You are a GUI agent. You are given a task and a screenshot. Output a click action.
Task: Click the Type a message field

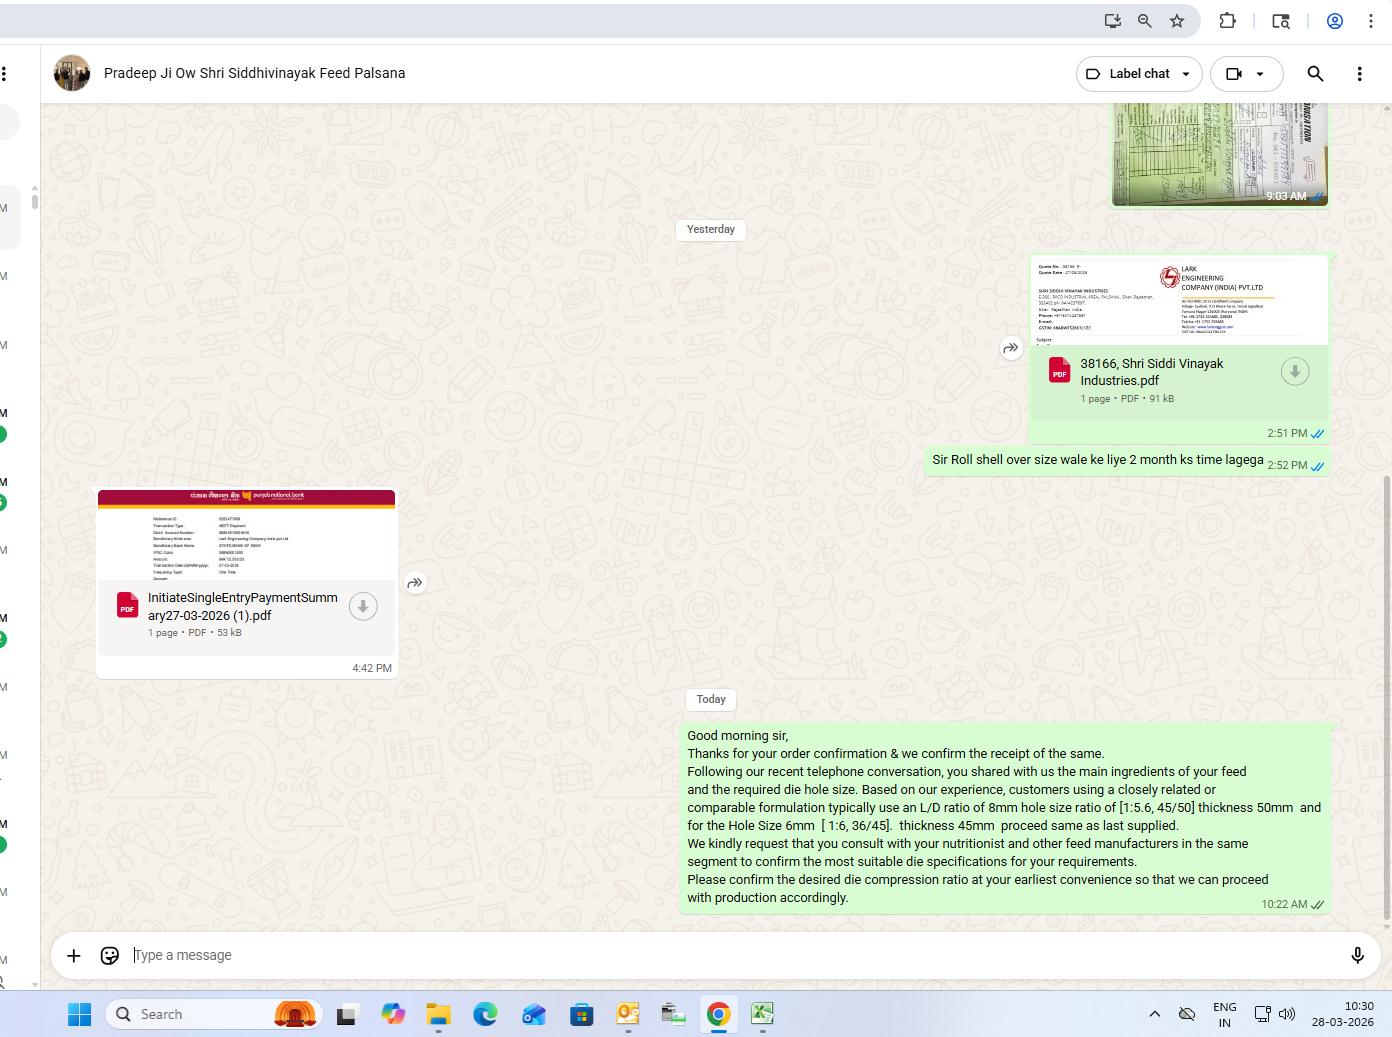(x=700, y=956)
